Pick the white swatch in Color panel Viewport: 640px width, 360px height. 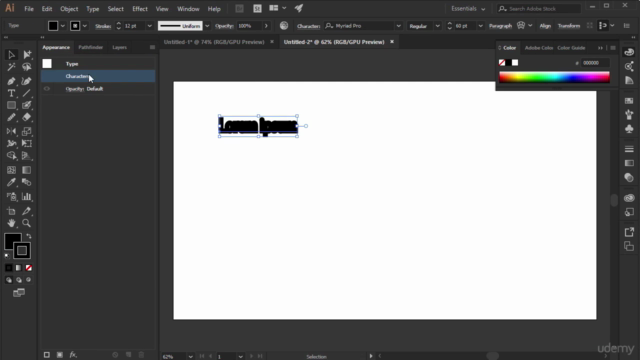point(515,62)
